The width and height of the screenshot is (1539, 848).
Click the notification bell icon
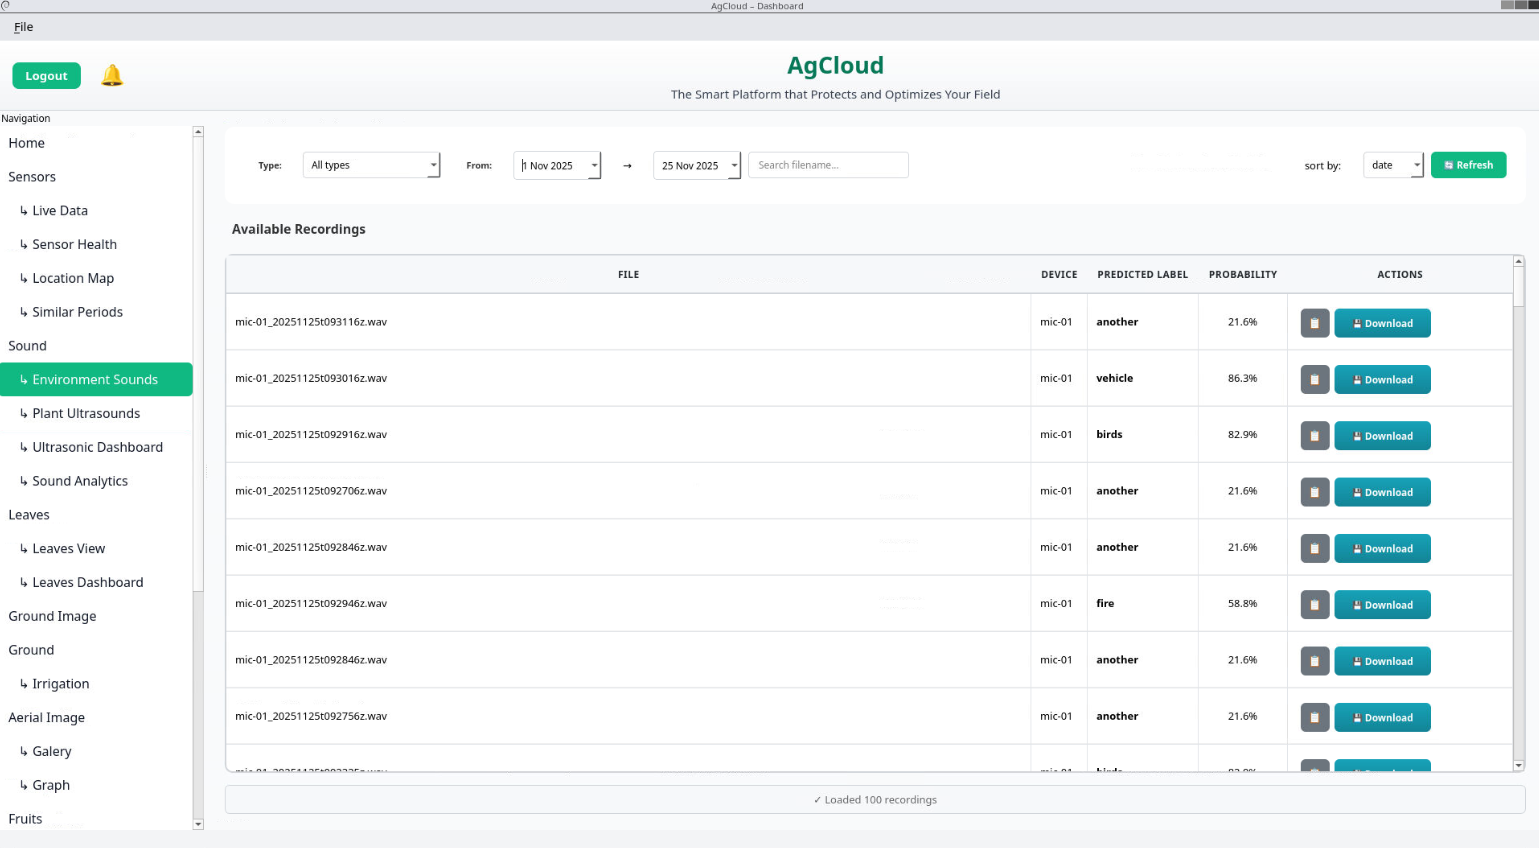tap(112, 76)
